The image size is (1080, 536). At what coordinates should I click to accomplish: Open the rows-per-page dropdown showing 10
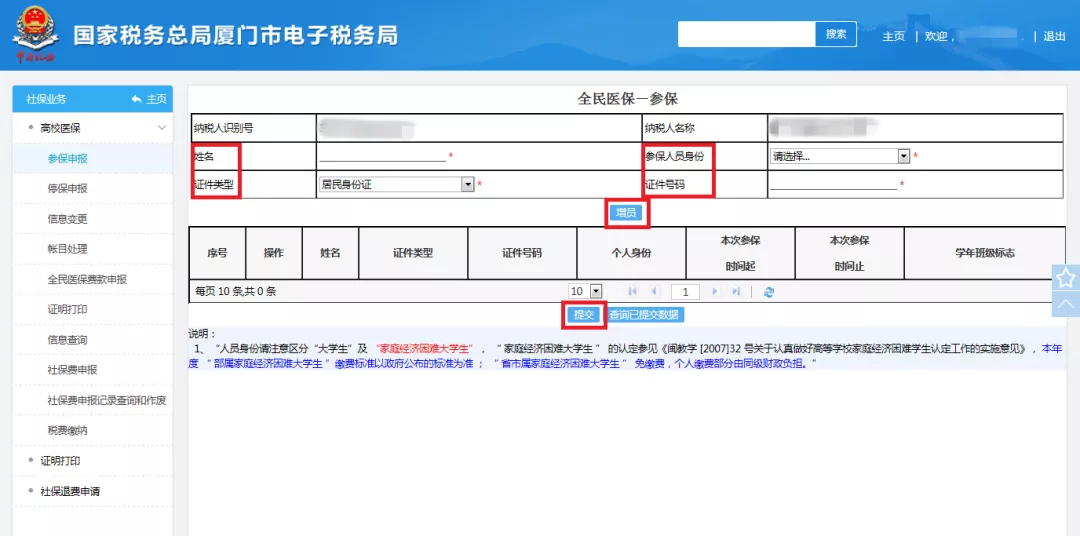pyautogui.click(x=585, y=291)
